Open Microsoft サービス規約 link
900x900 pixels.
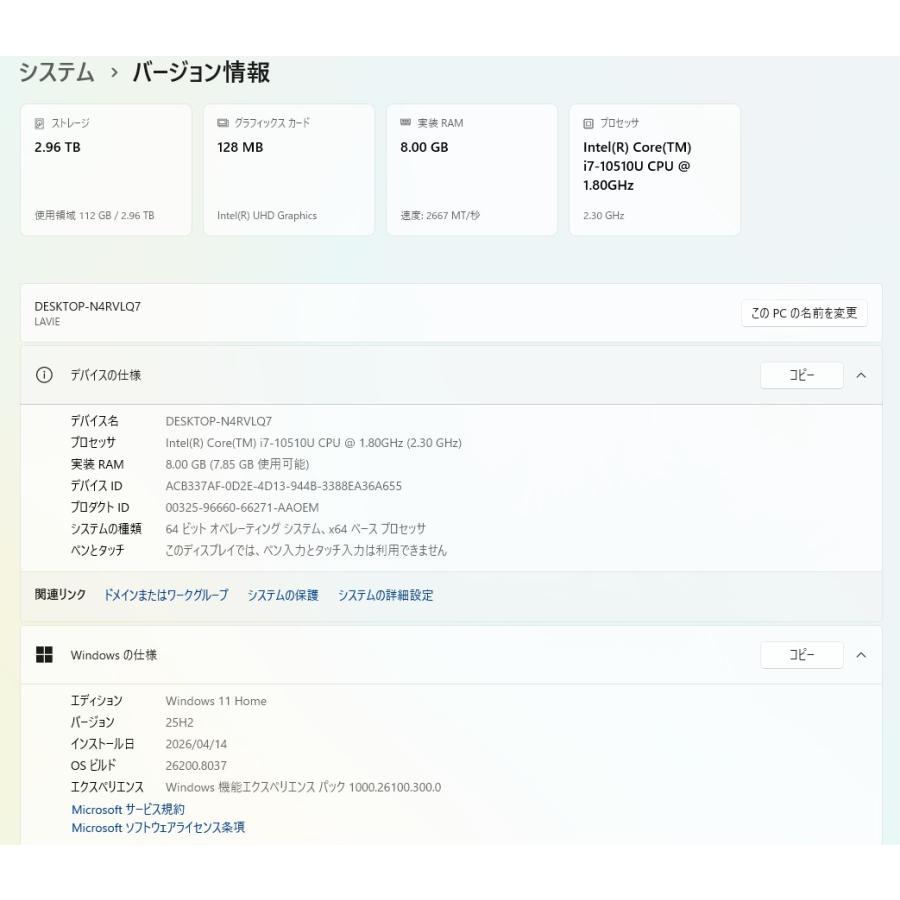128,809
